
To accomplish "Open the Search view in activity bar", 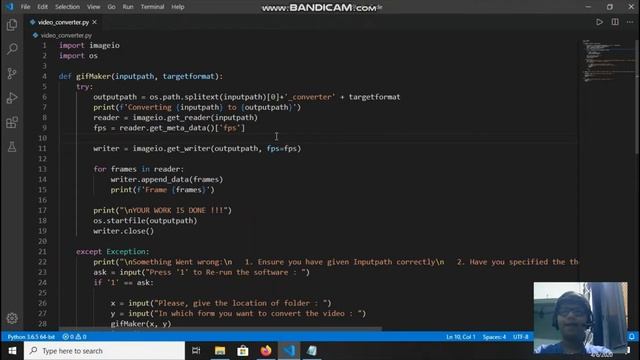I will click(x=12, y=49).
